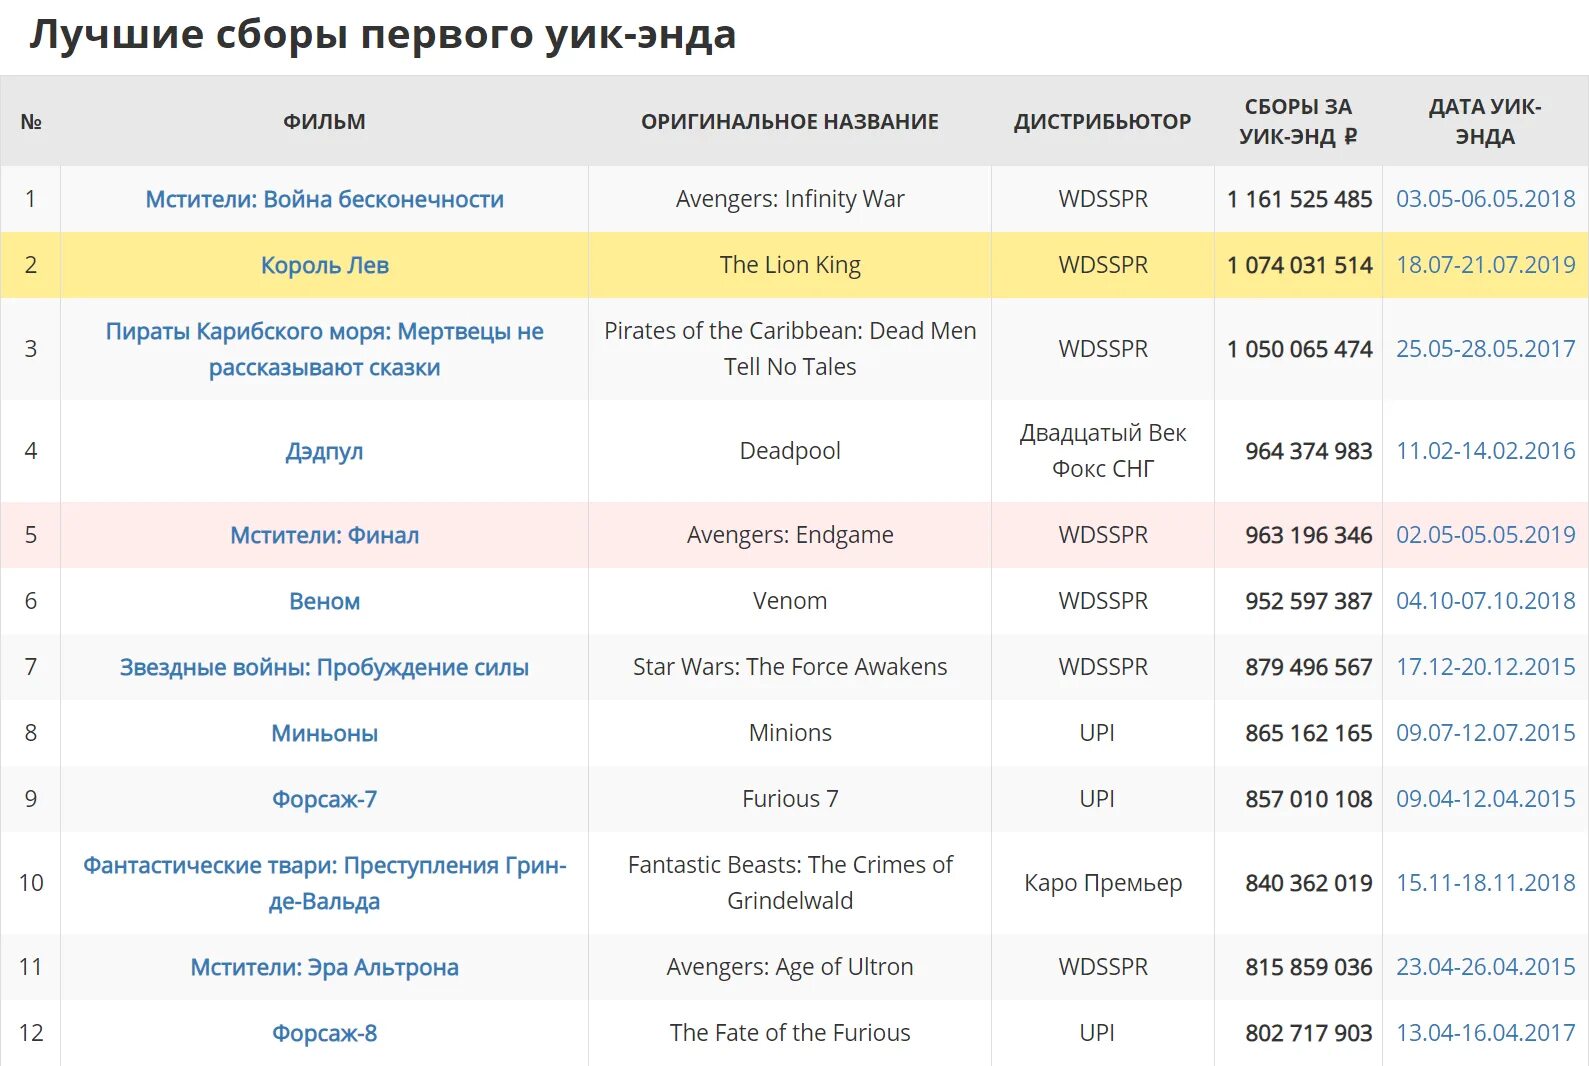Open the Пираты Карибского моря film link

pos(324,349)
